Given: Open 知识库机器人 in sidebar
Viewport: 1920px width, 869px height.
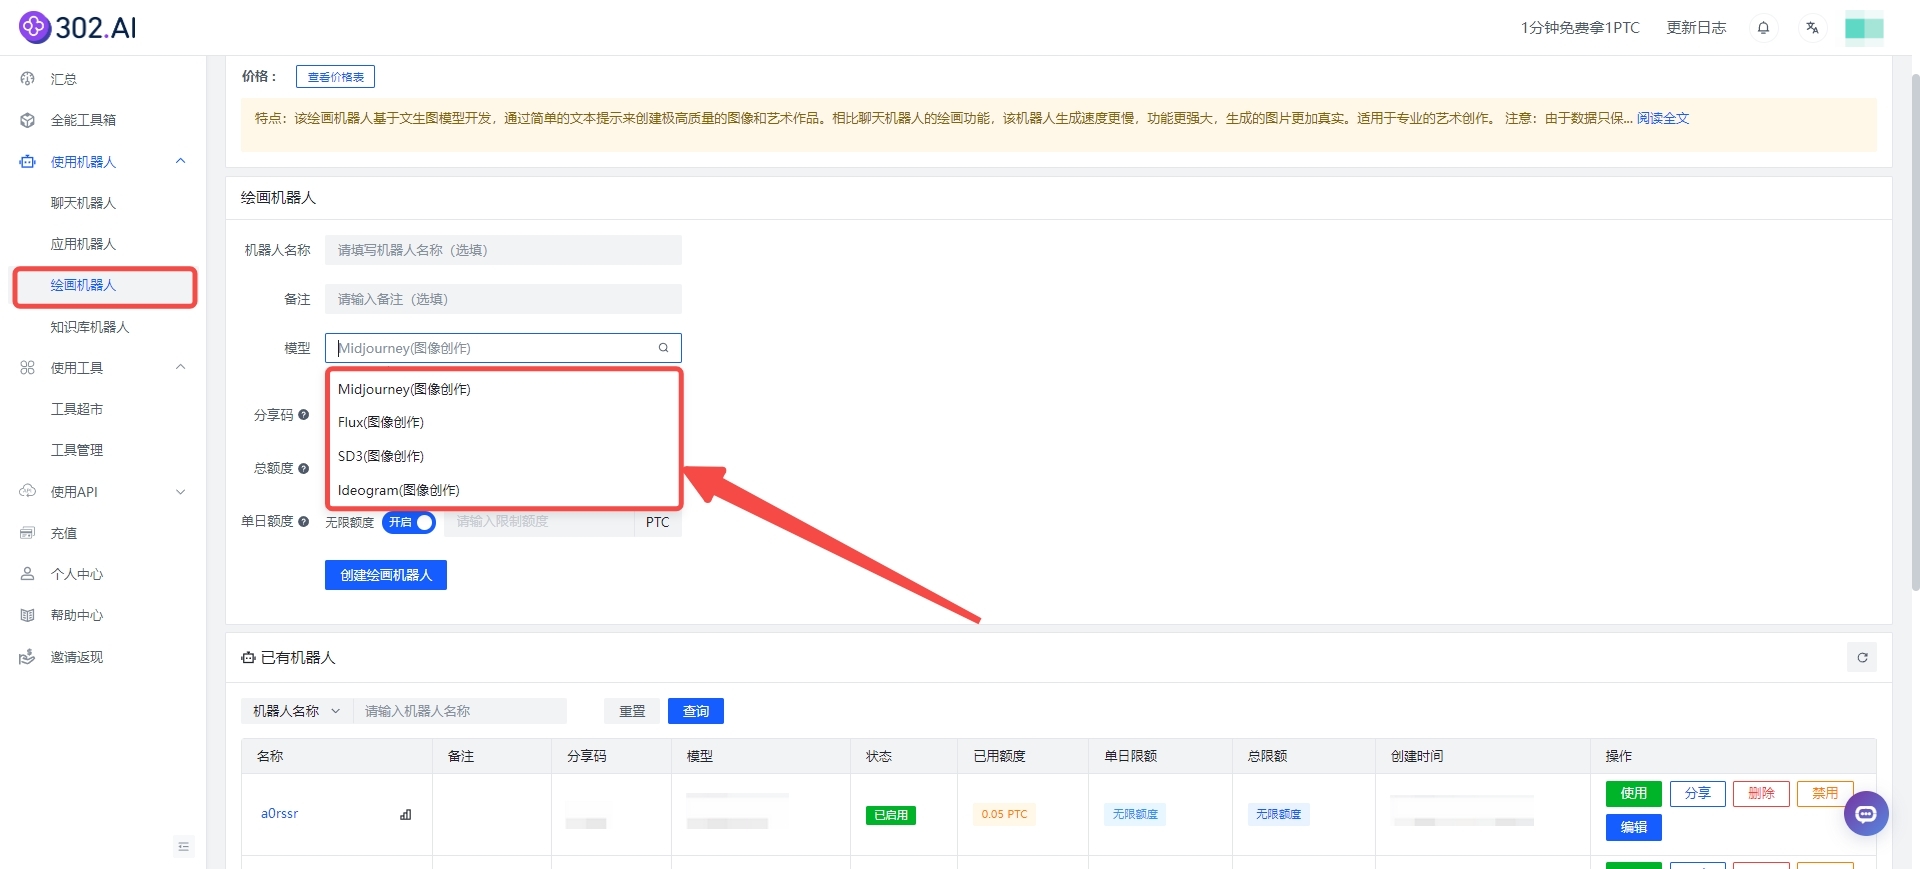Looking at the screenshot, I should 90,327.
